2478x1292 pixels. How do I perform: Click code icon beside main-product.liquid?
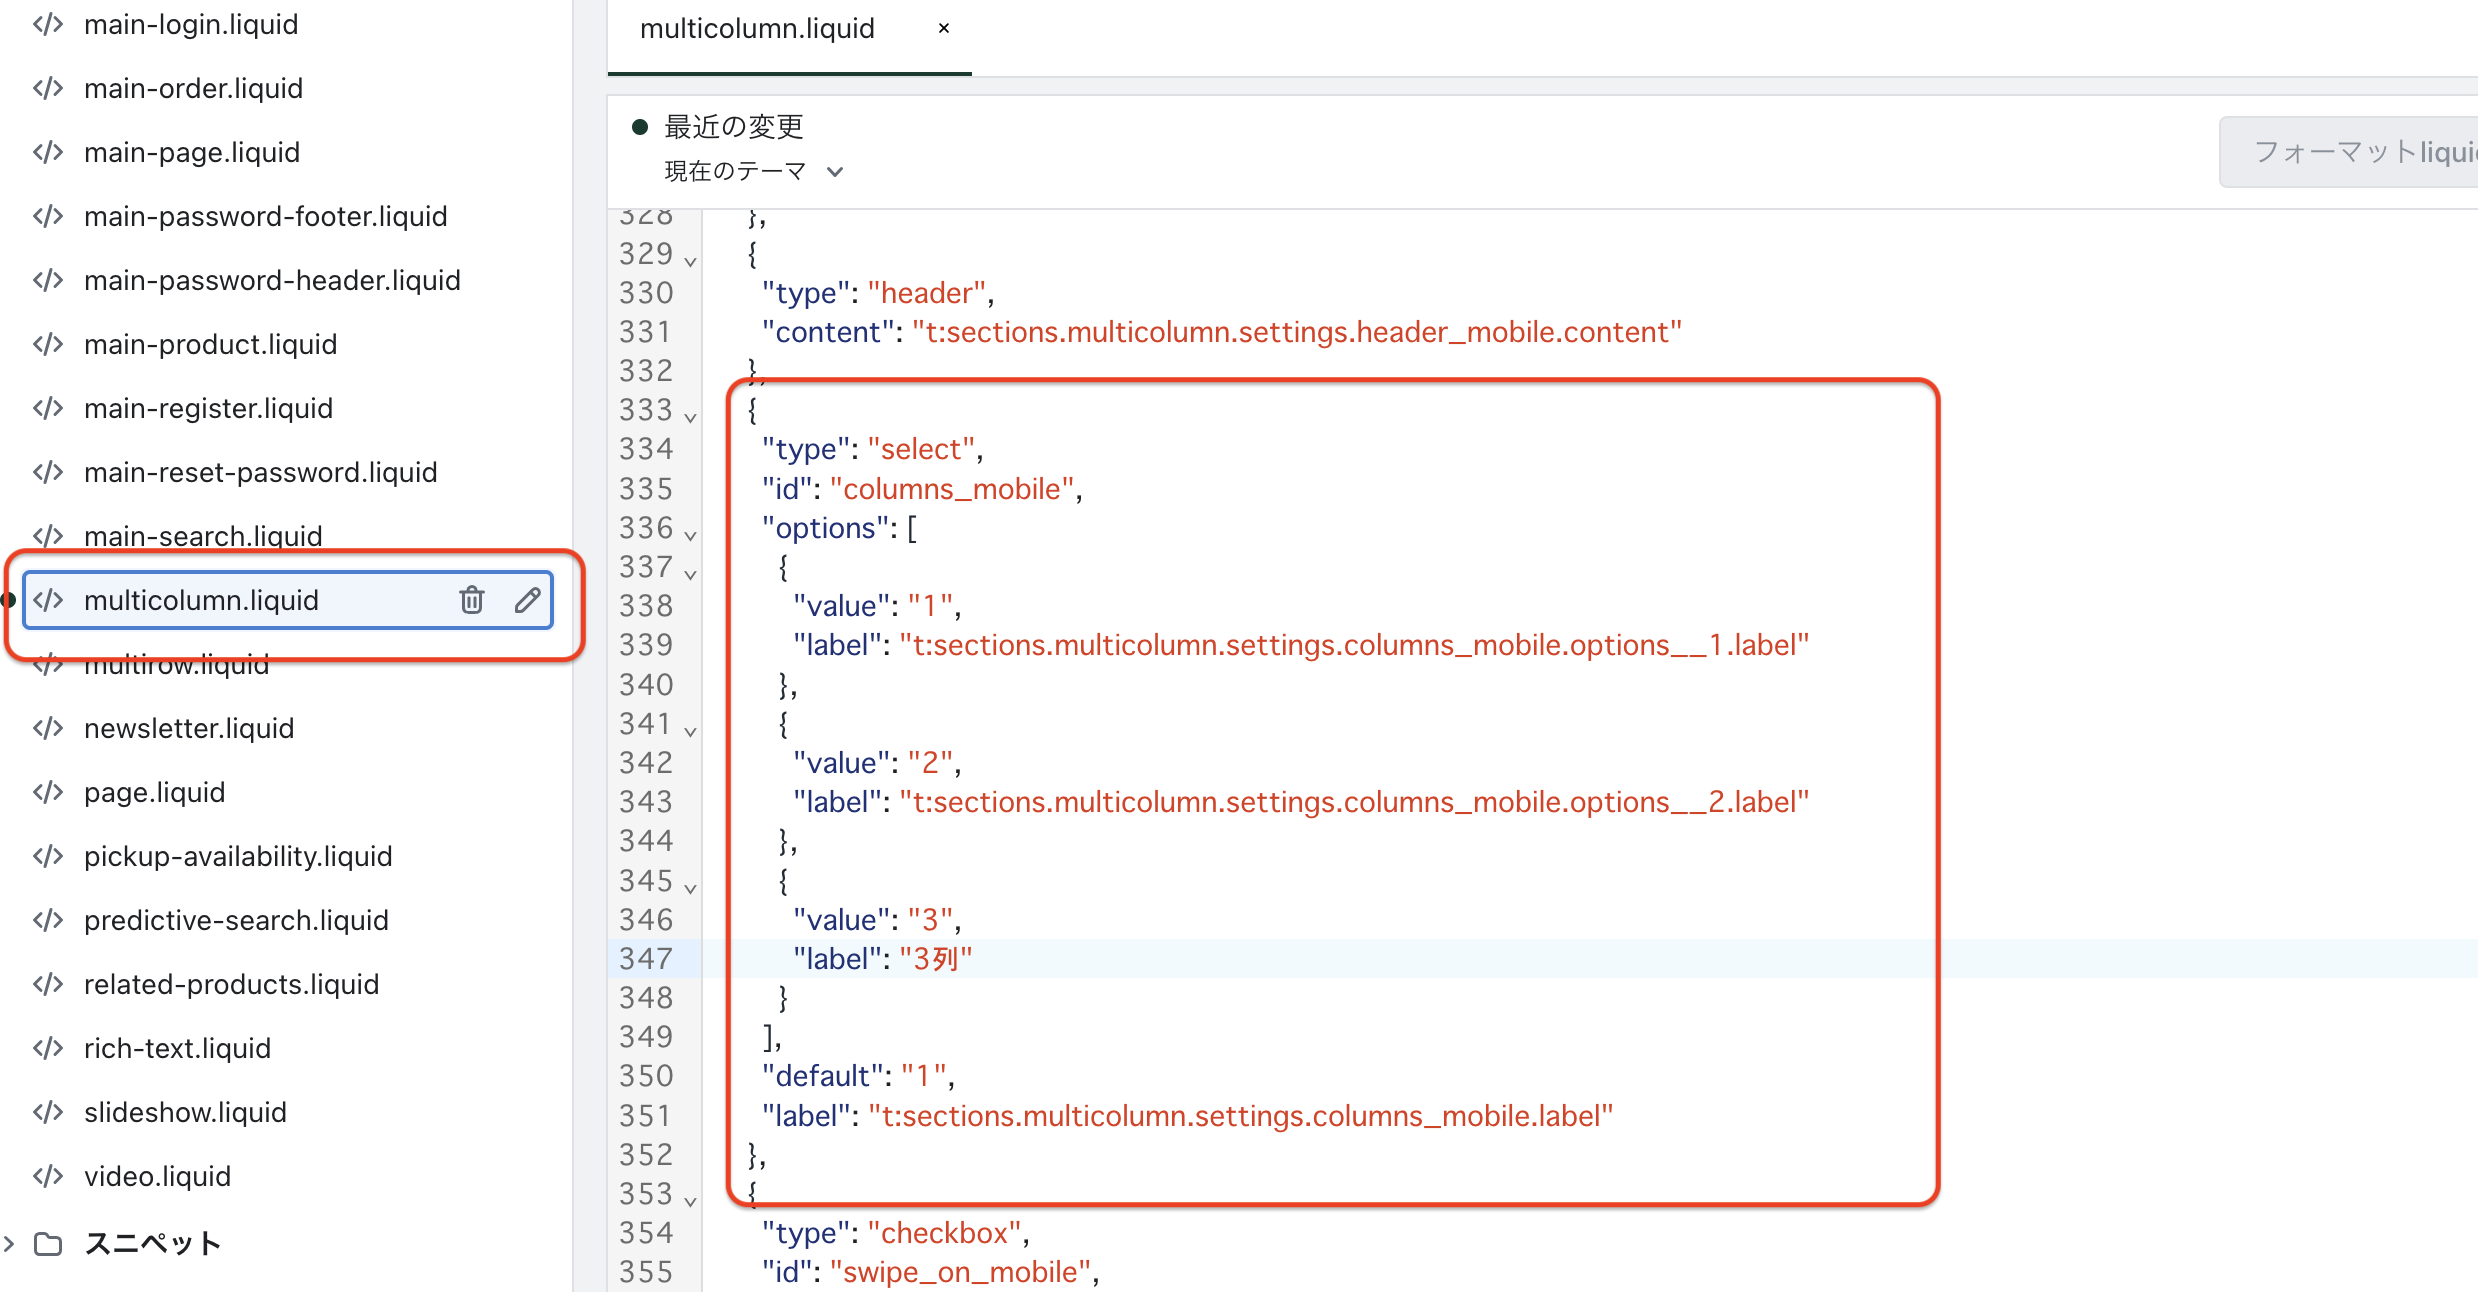point(48,344)
